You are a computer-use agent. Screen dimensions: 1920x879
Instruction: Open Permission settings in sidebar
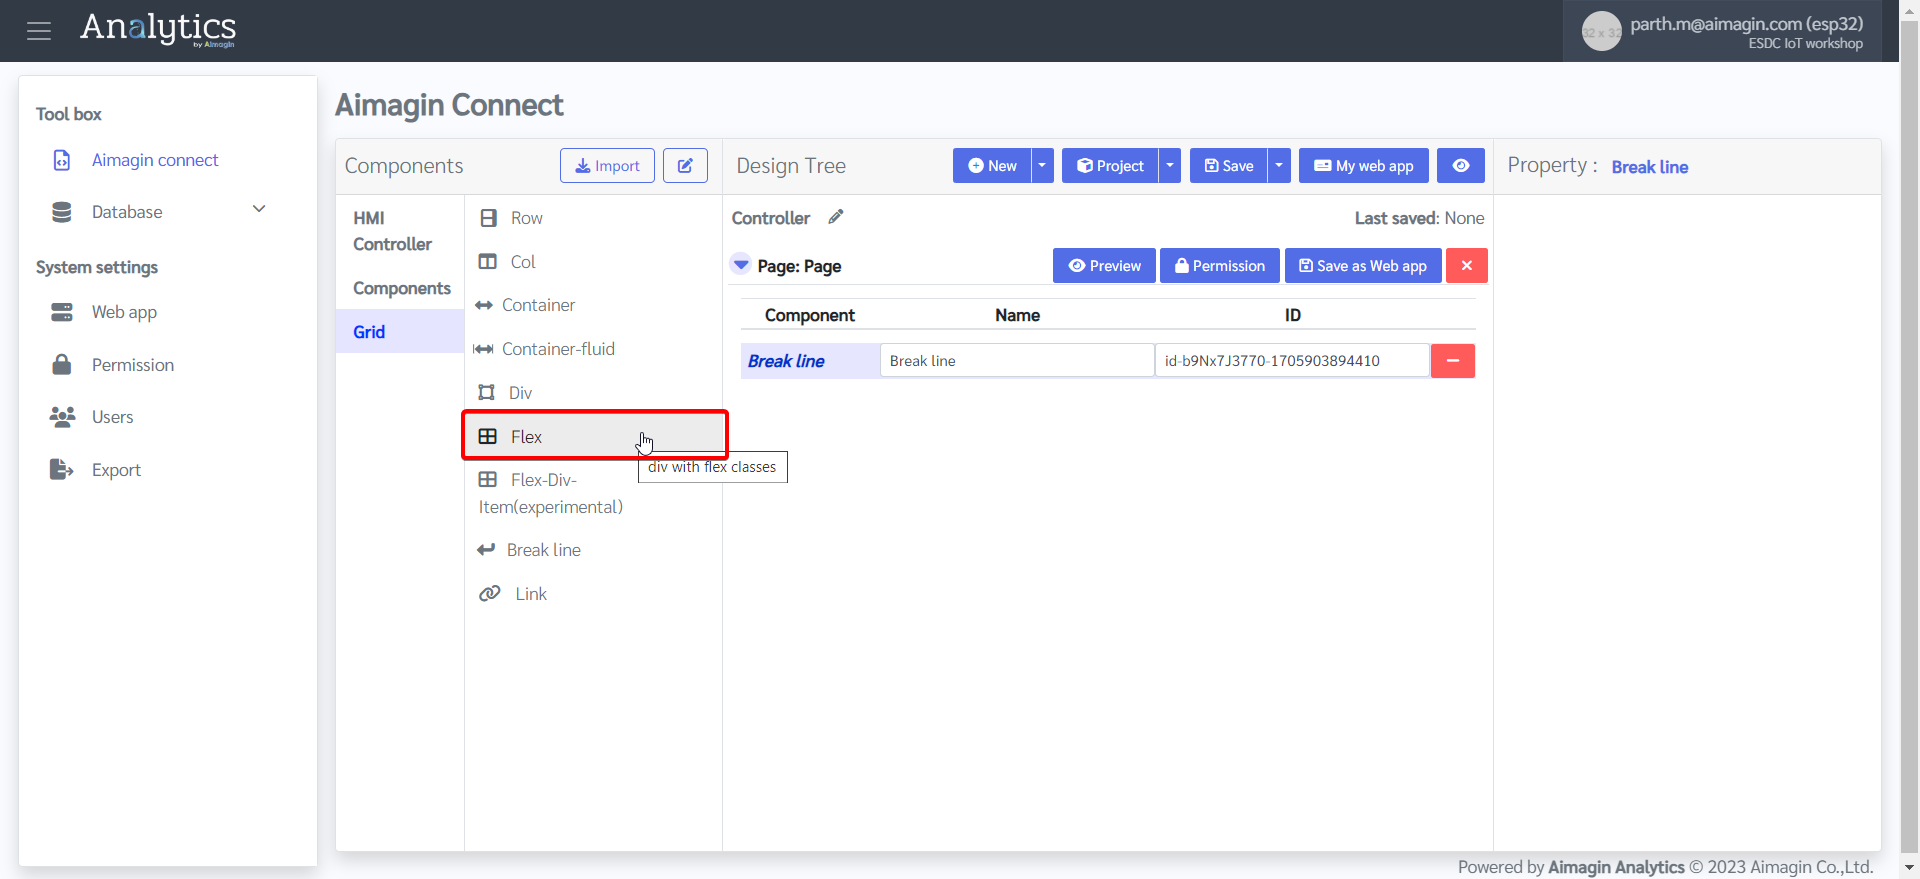133,365
